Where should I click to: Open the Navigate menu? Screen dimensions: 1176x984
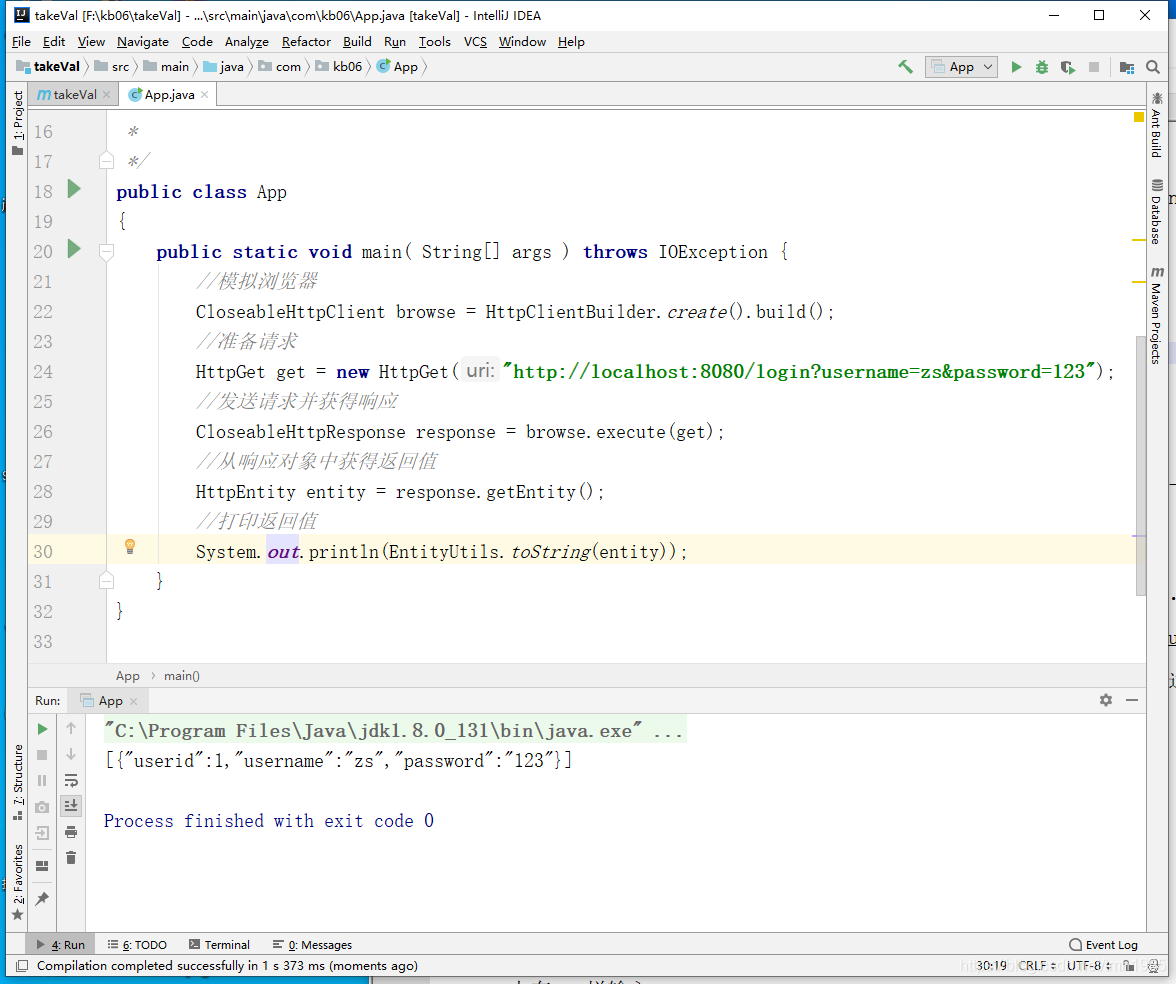(x=142, y=42)
